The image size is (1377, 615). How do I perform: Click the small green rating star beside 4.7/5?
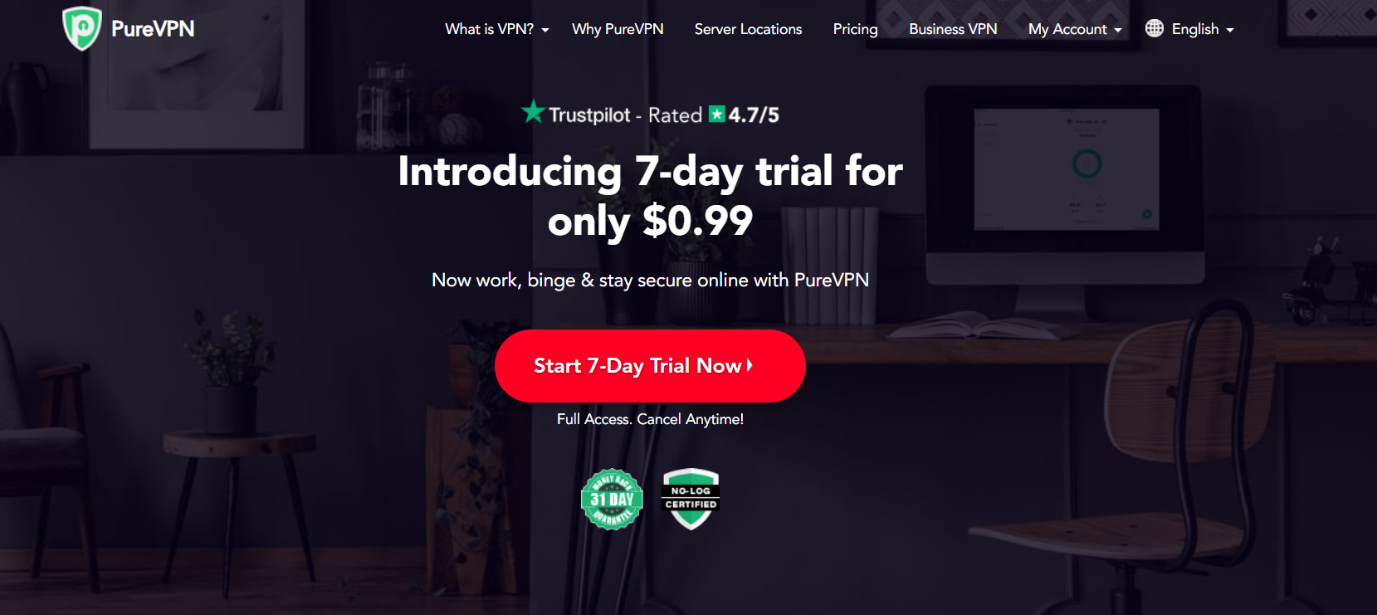pos(716,114)
